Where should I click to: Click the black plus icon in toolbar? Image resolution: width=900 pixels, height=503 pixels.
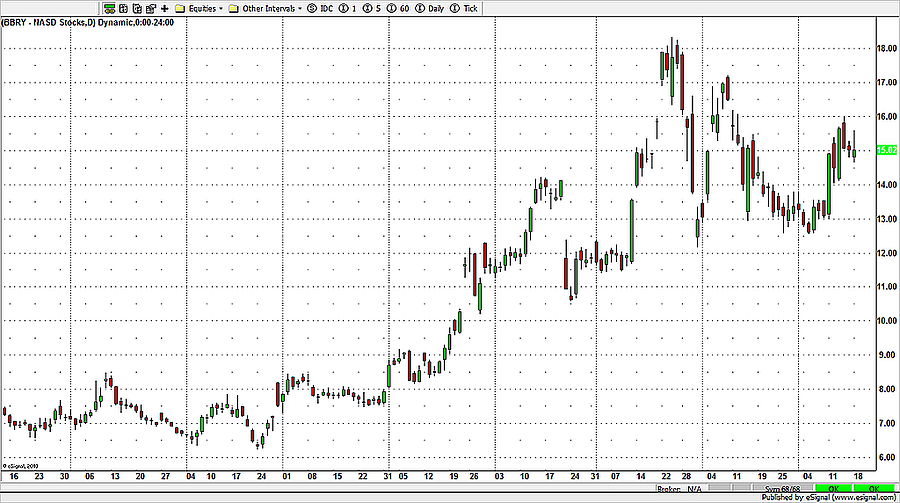[x=164, y=8]
